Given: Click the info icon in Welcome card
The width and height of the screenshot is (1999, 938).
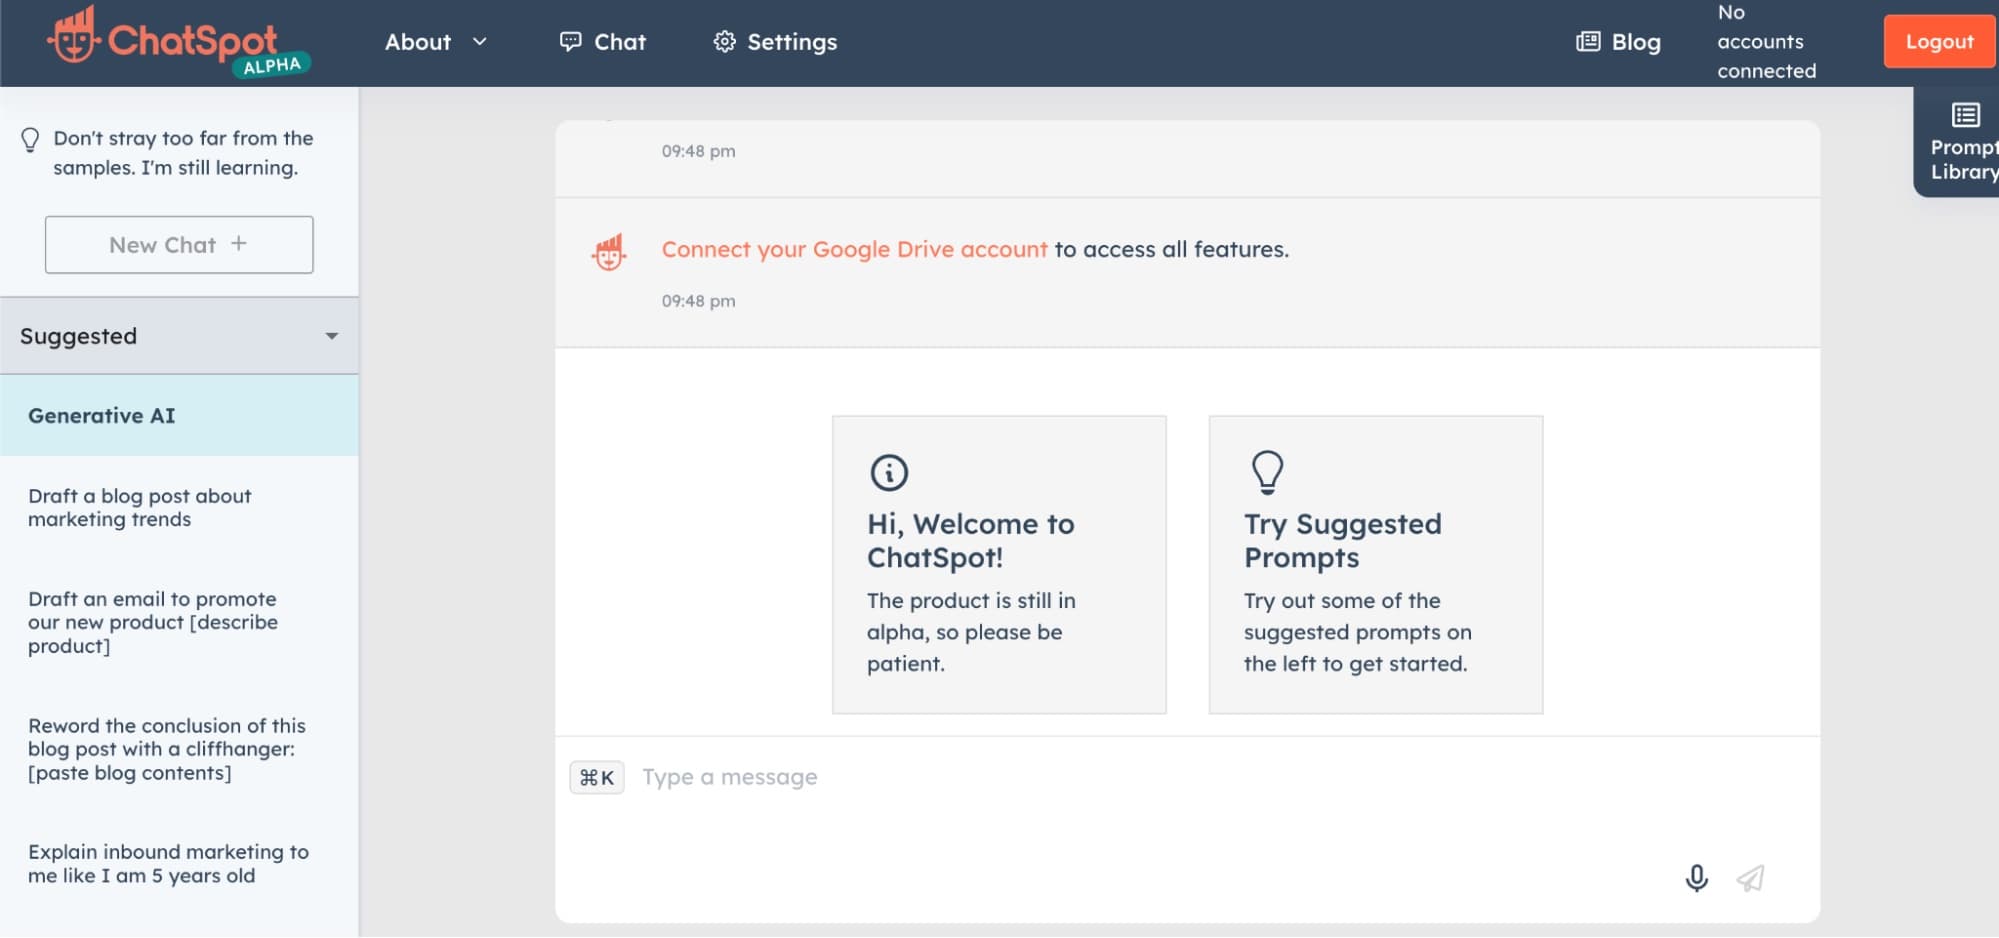Looking at the screenshot, I should pyautogui.click(x=889, y=472).
